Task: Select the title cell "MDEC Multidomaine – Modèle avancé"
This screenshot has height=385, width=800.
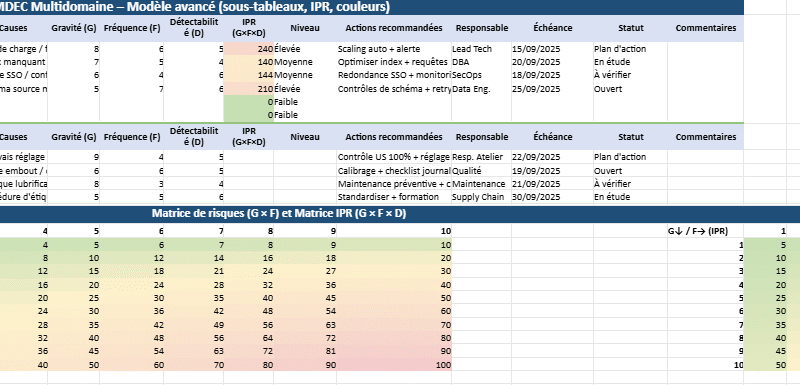Action: (x=372, y=7)
